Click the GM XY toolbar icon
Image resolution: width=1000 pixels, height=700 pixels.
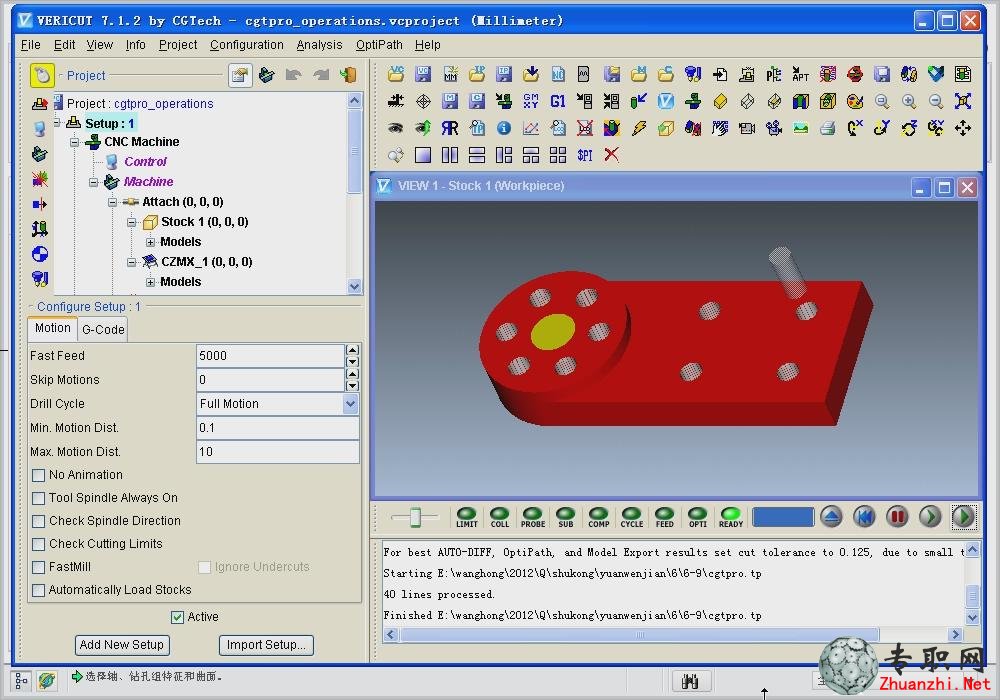[531, 101]
